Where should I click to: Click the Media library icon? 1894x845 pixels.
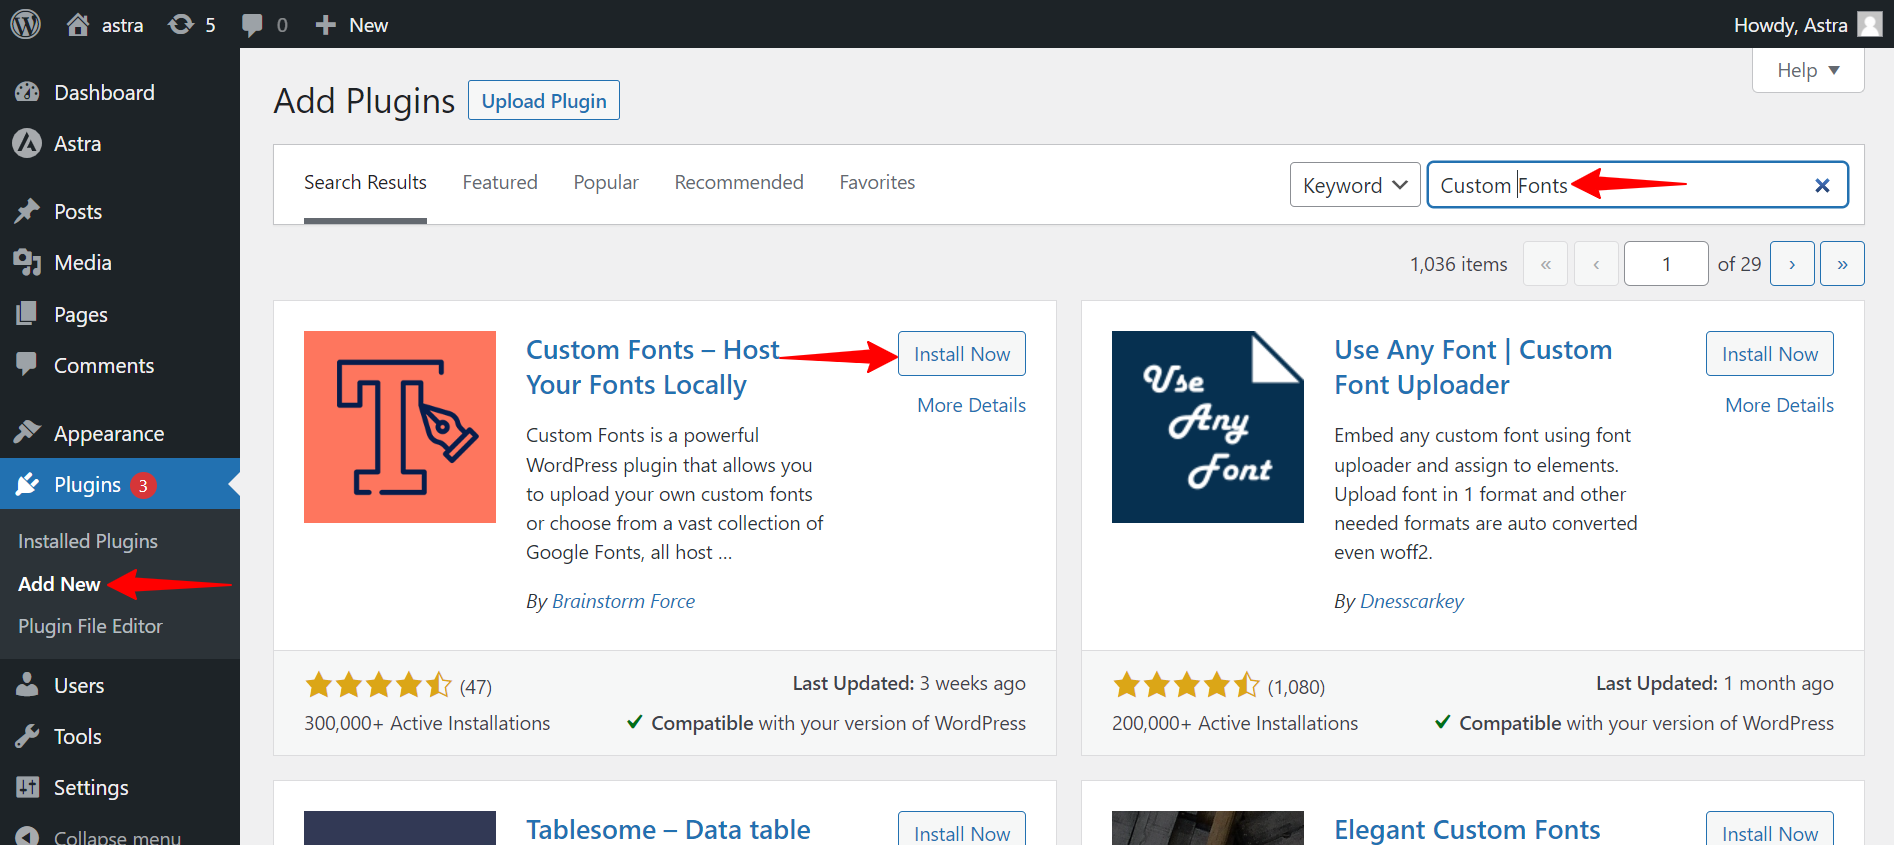(x=27, y=262)
